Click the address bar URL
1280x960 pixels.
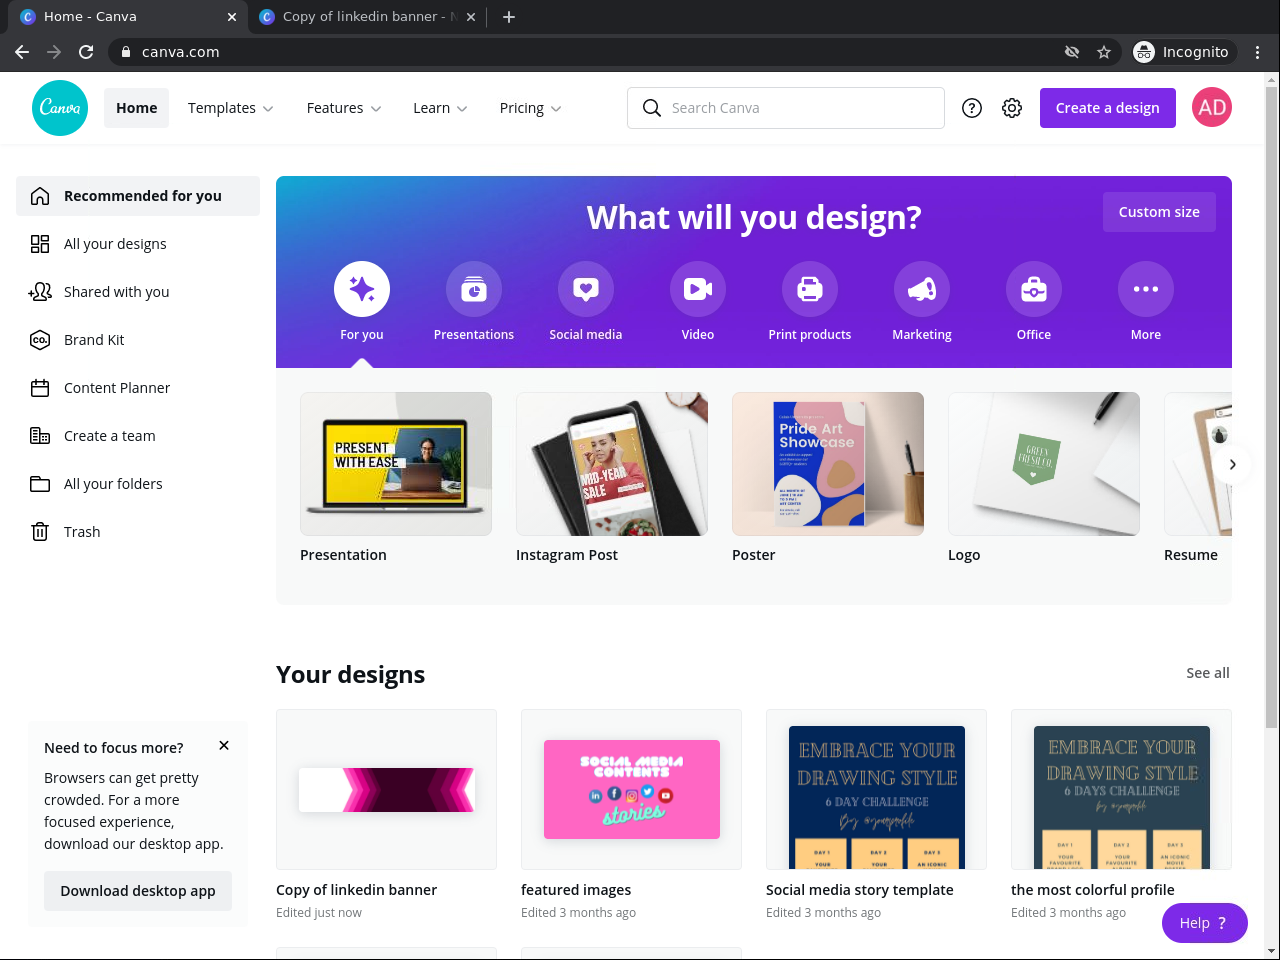pyautogui.click(x=181, y=52)
